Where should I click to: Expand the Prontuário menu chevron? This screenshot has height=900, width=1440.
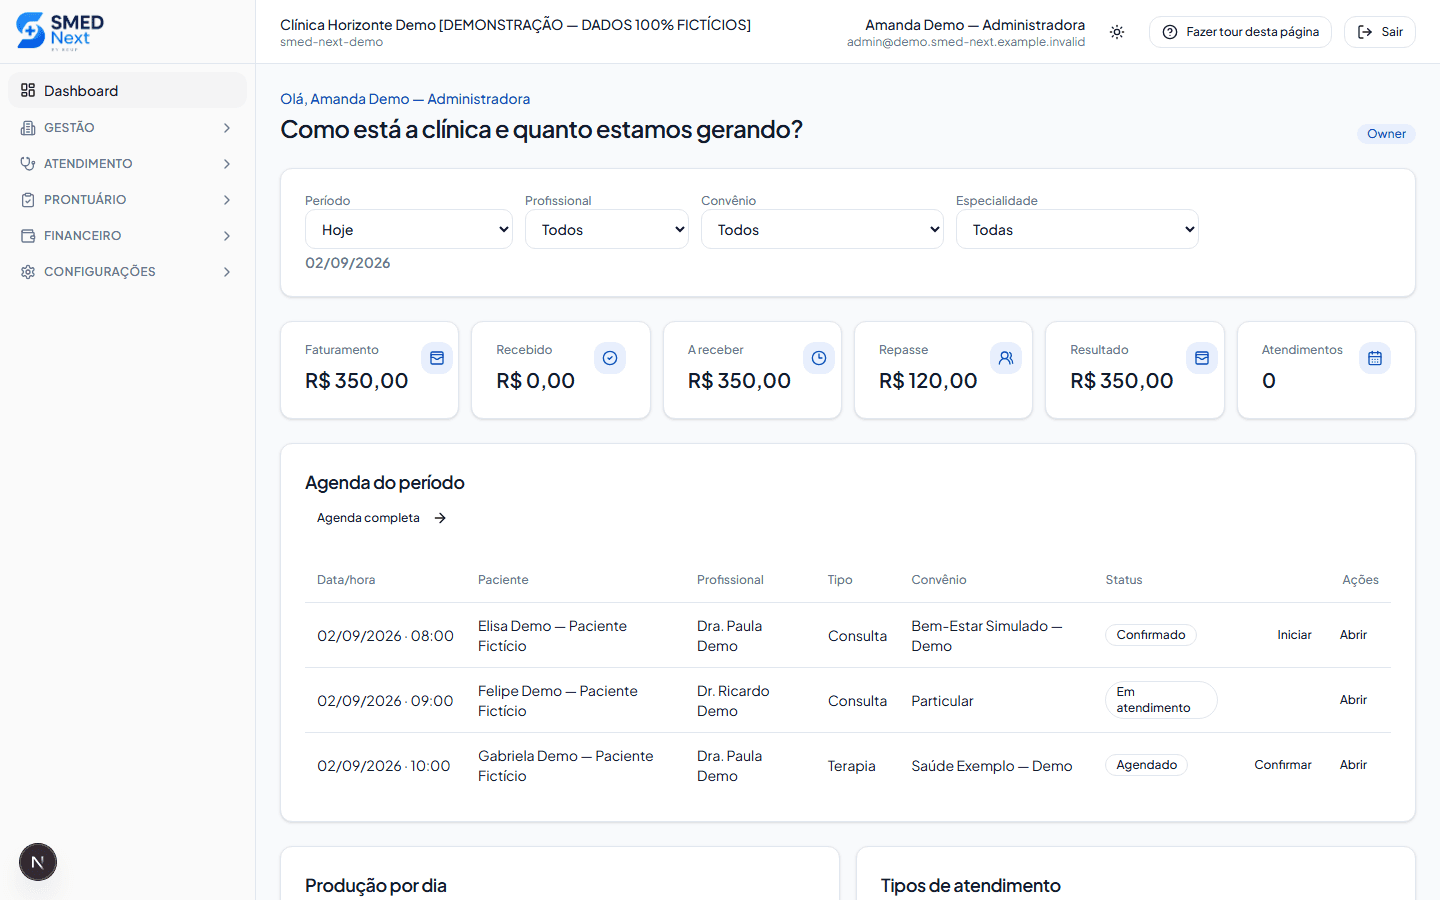pyautogui.click(x=227, y=200)
